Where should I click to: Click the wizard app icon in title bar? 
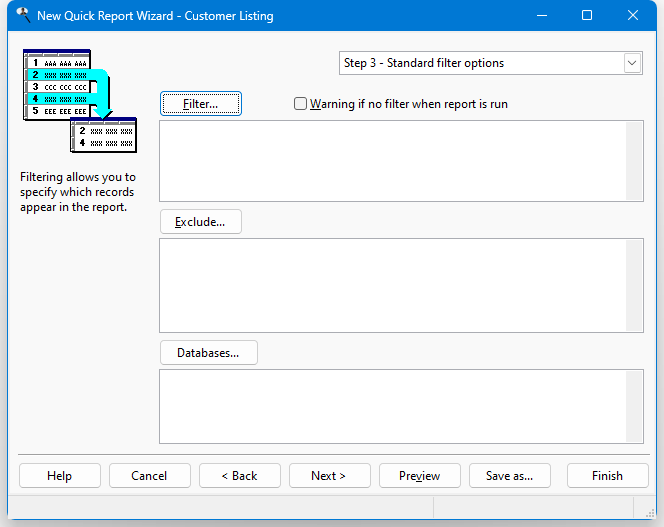coord(23,15)
